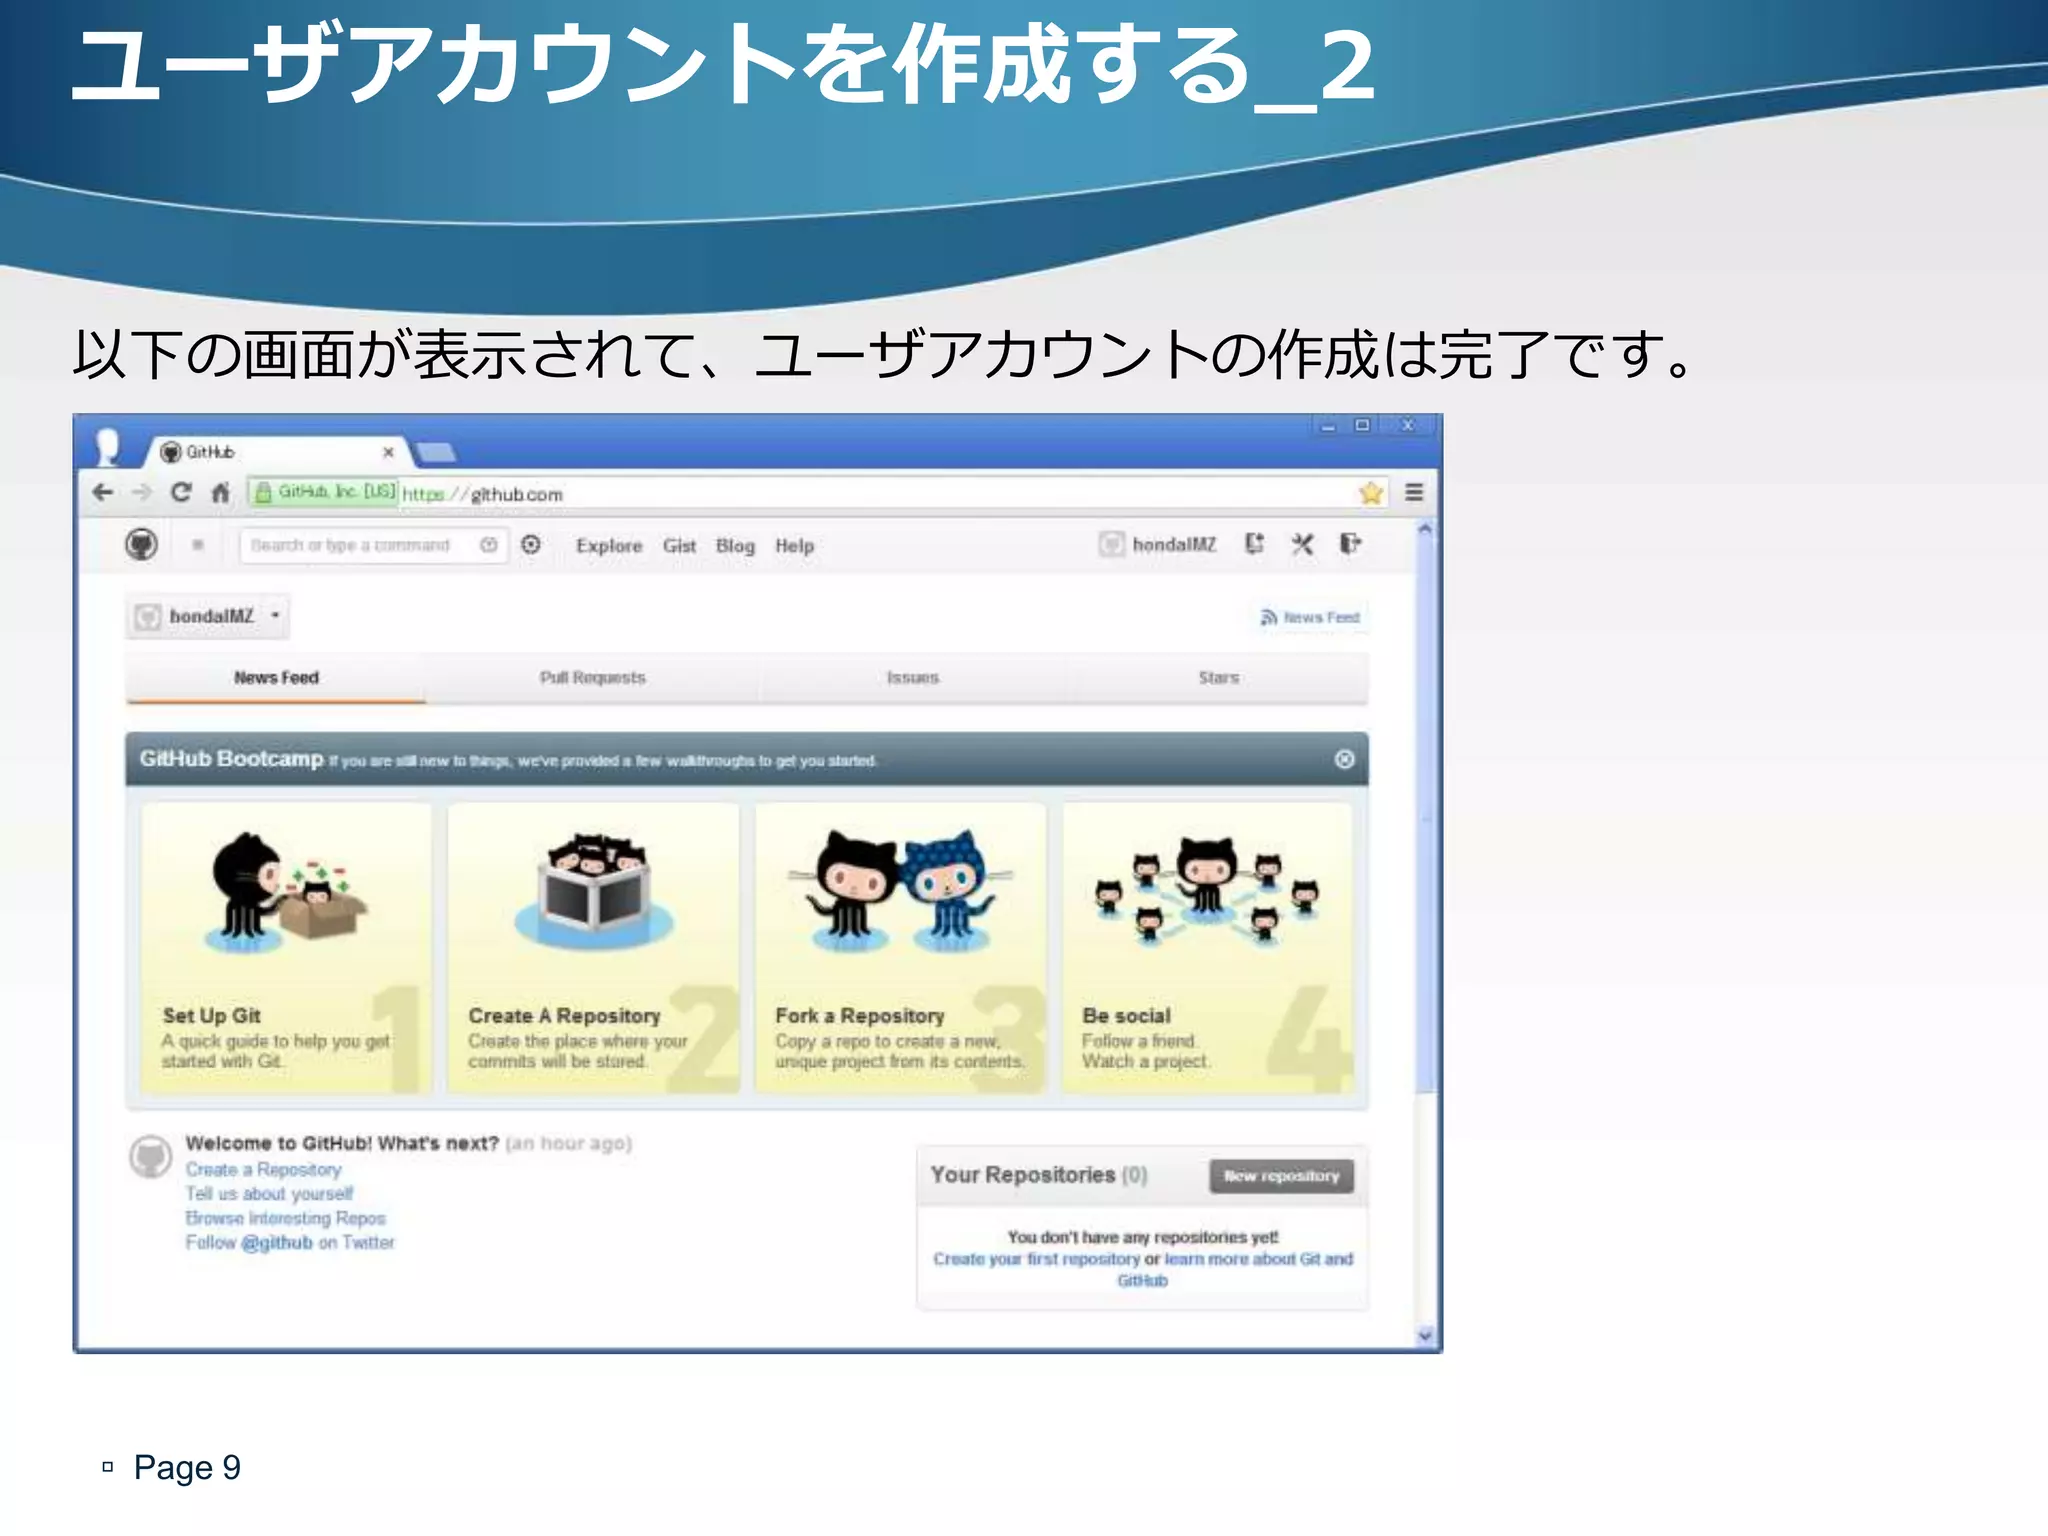Open the Be social bootcamp card

click(1207, 947)
